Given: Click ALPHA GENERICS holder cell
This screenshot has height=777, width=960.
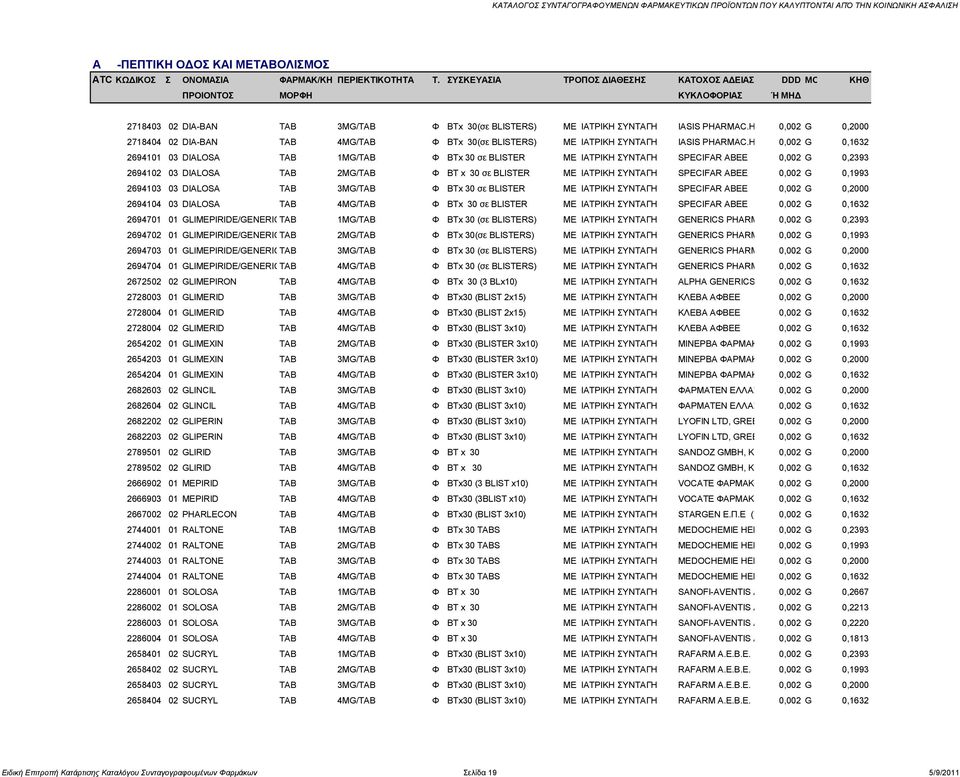Looking at the screenshot, I should pos(716,282).
